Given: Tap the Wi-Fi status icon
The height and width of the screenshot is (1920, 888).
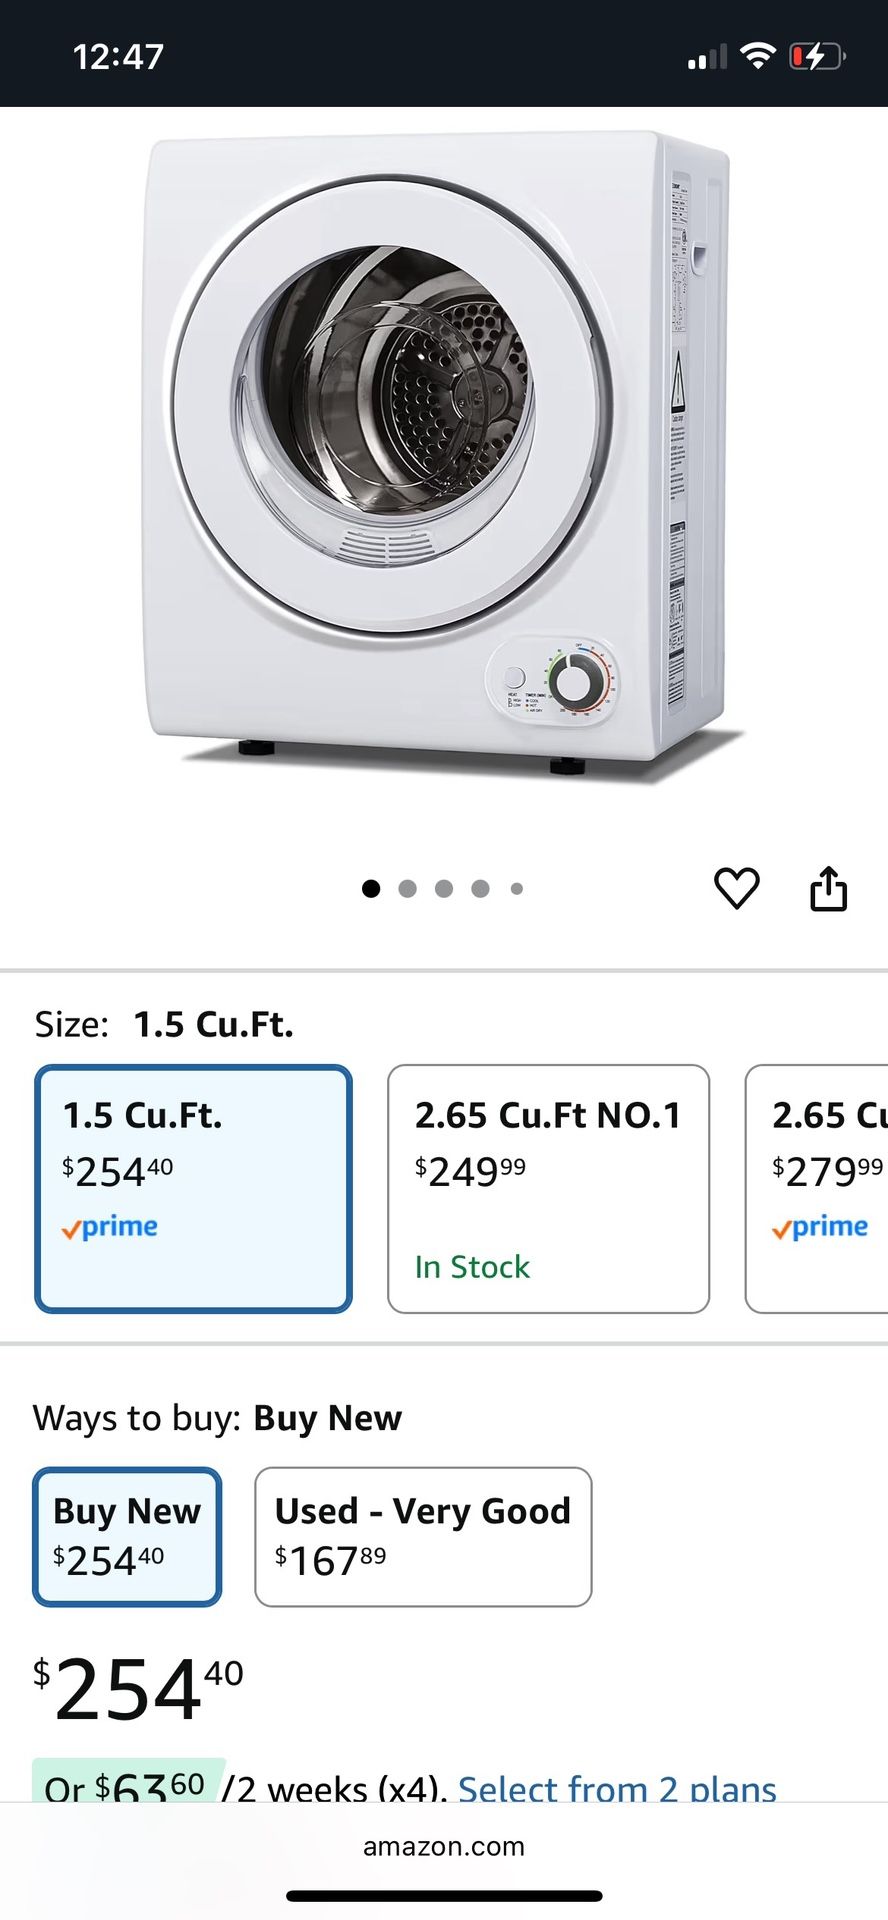Looking at the screenshot, I should point(758,56).
